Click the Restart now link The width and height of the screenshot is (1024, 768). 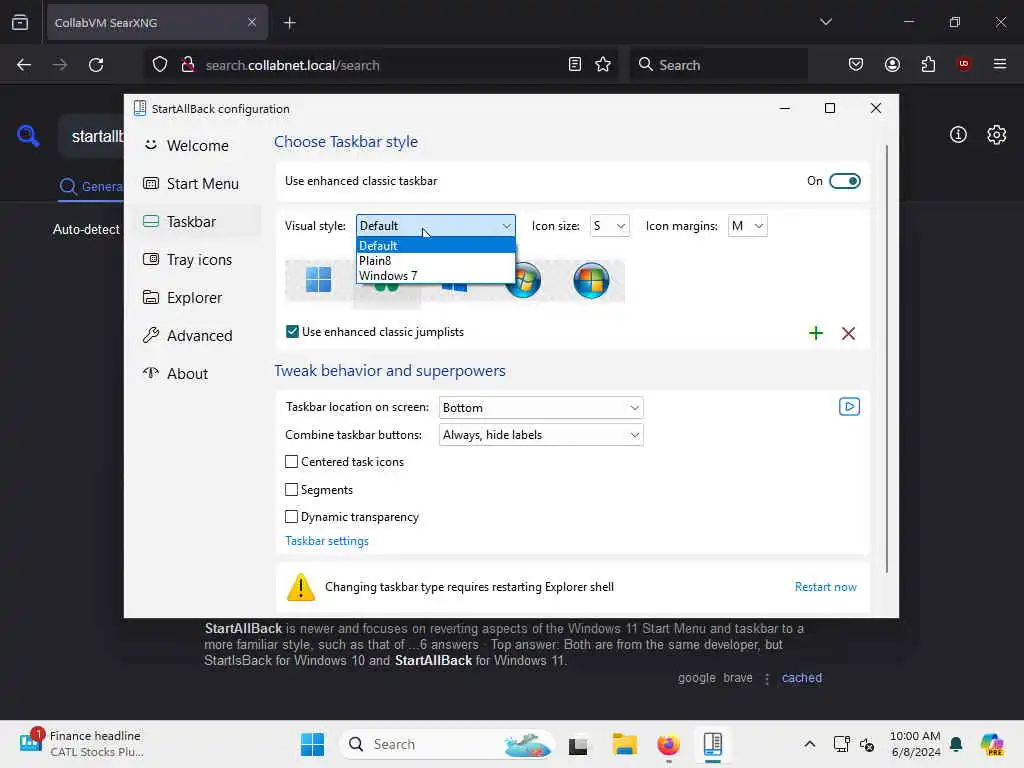point(825,586)
